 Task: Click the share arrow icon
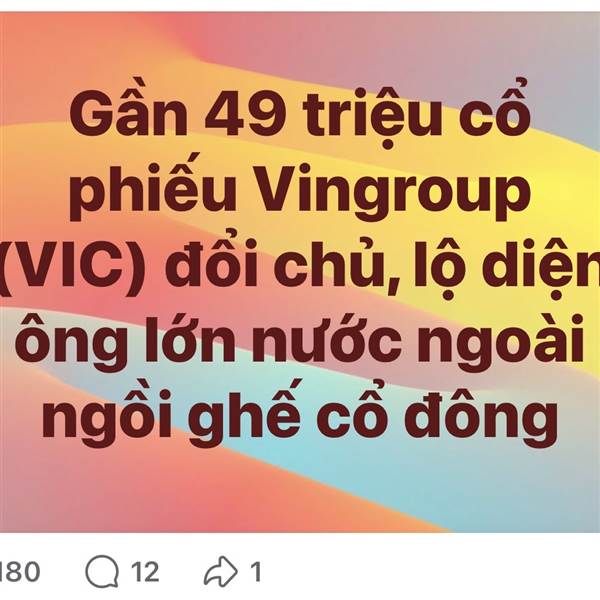tap(220, 572)
